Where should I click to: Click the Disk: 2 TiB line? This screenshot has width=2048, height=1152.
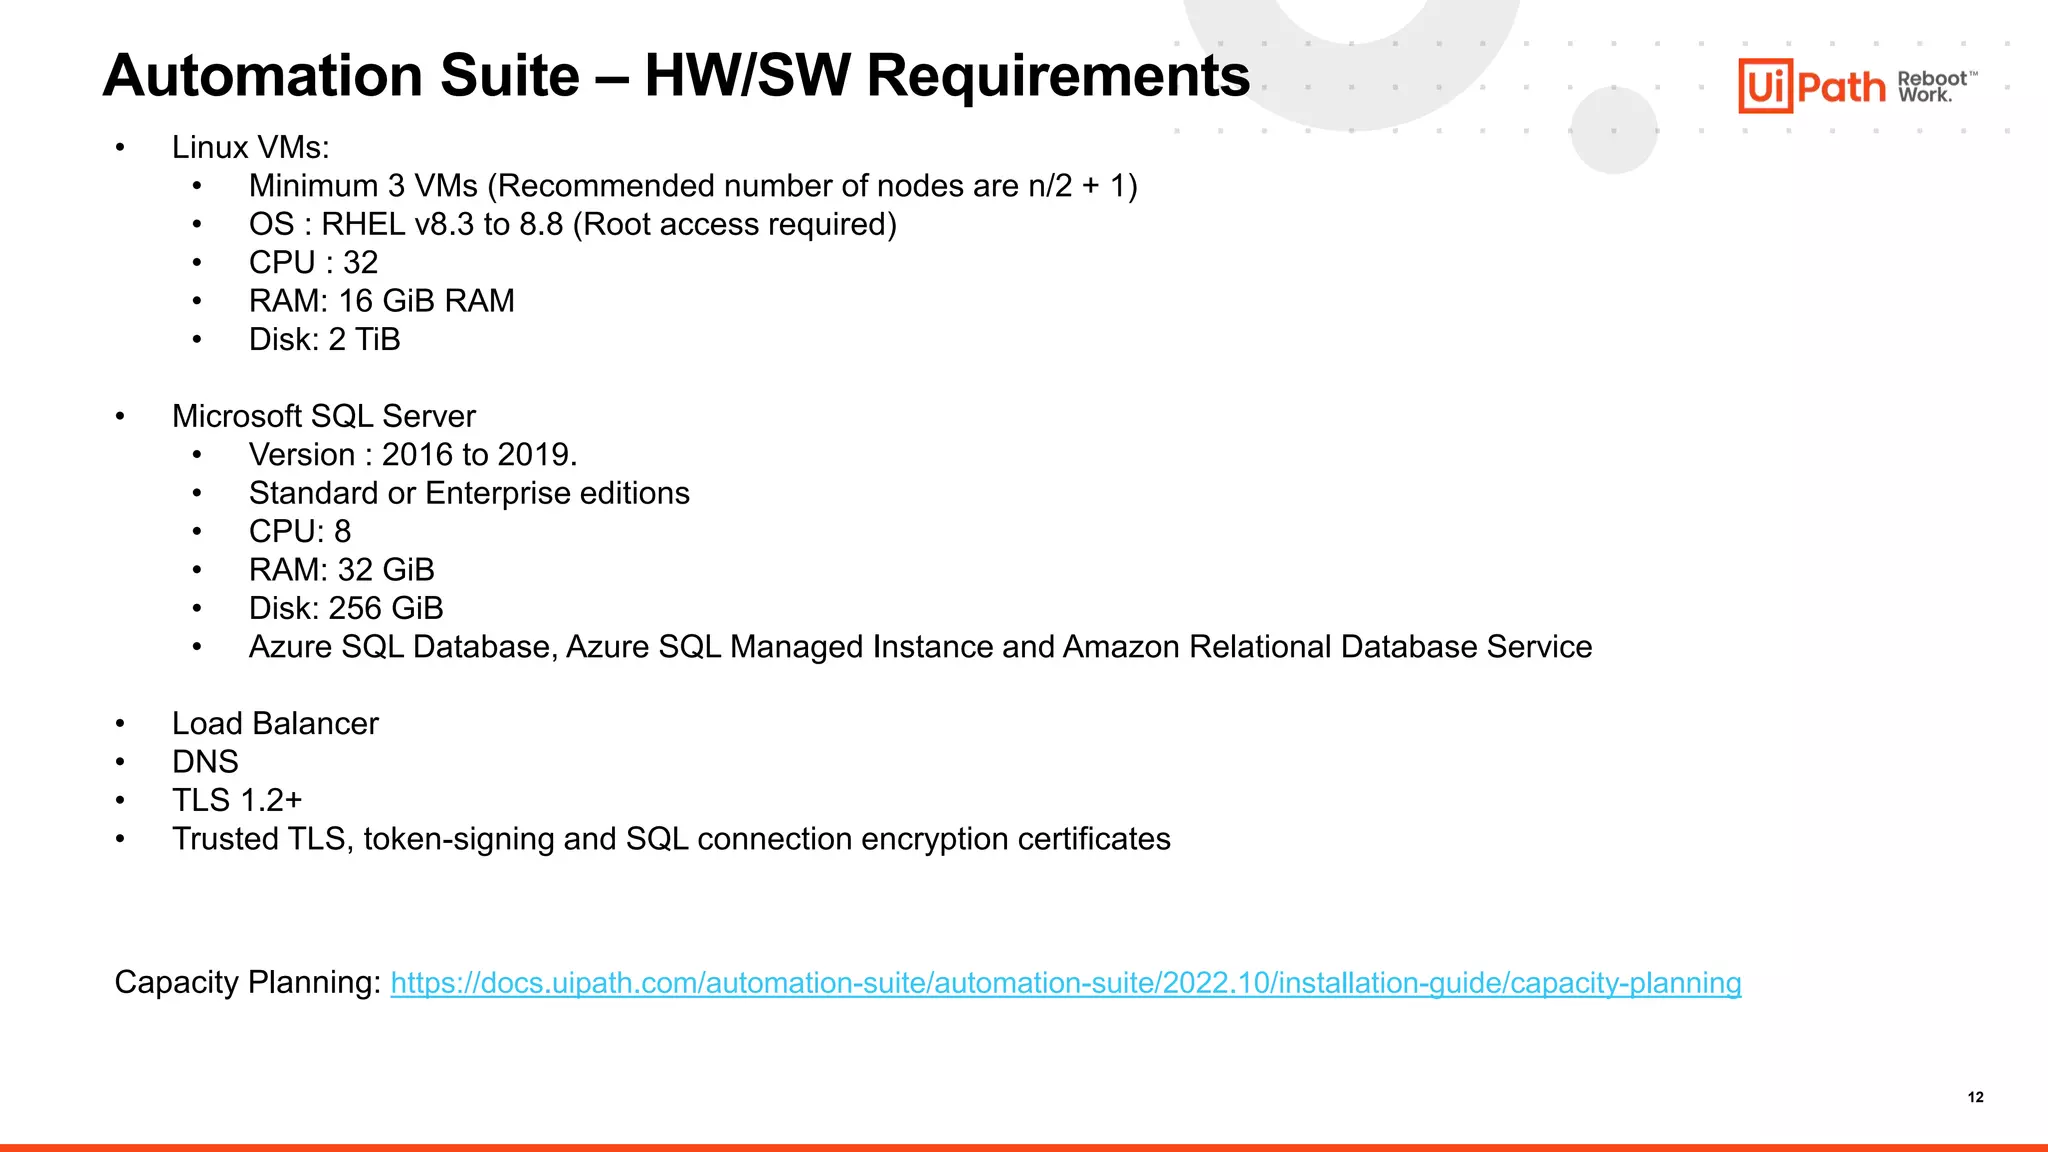(324, 339)
